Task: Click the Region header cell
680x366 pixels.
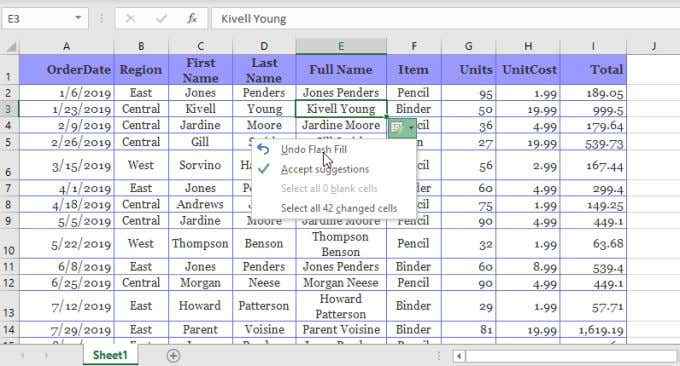Action: [x=141, y=69]
